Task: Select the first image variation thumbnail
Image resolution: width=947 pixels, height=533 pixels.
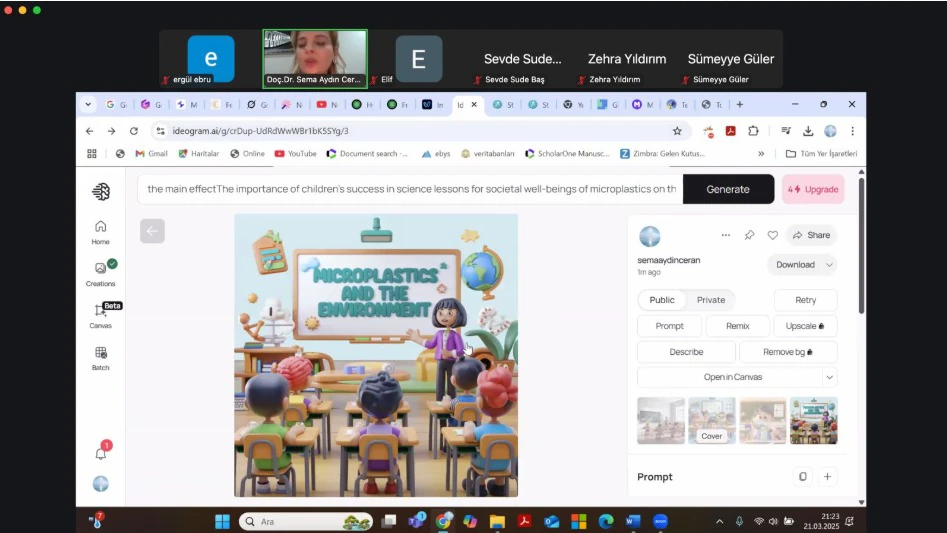Action: (661, 420)
